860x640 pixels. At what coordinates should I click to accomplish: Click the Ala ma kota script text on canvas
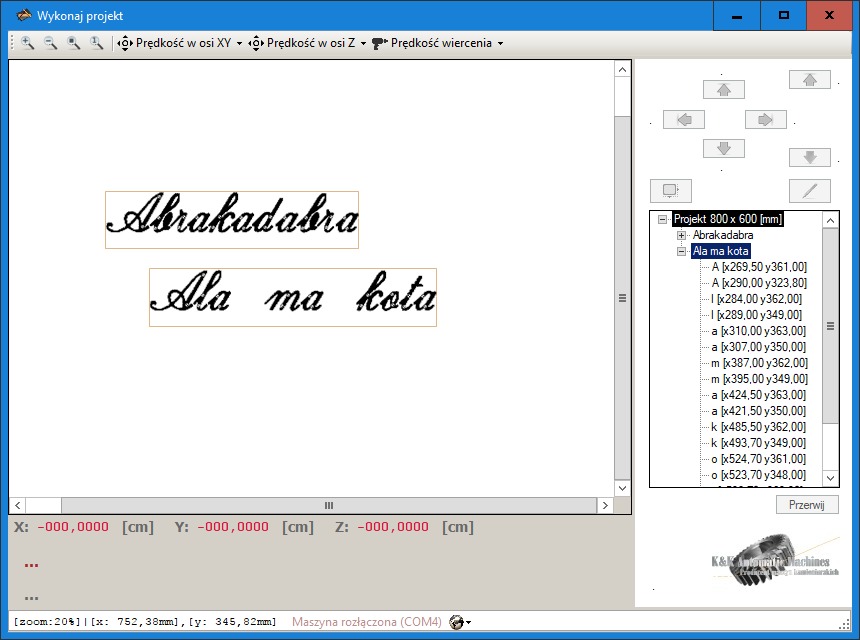click(x=293, y=297)
